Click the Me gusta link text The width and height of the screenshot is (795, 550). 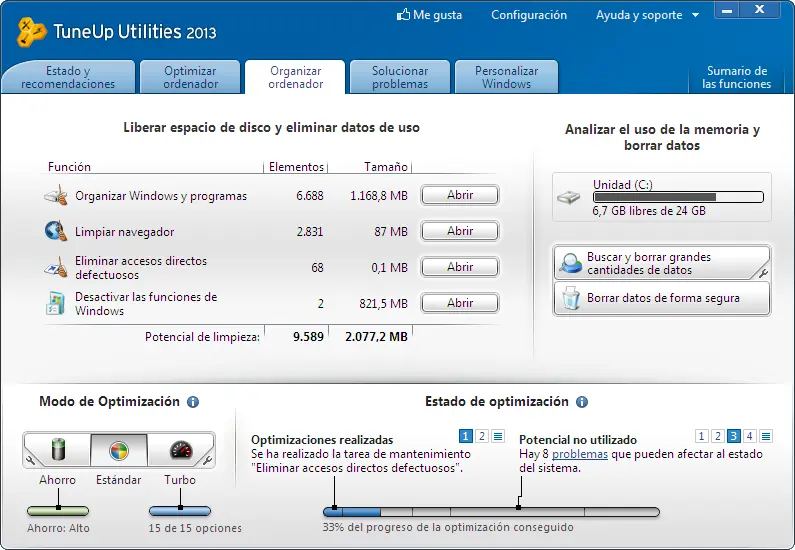(x=437, y=15)
